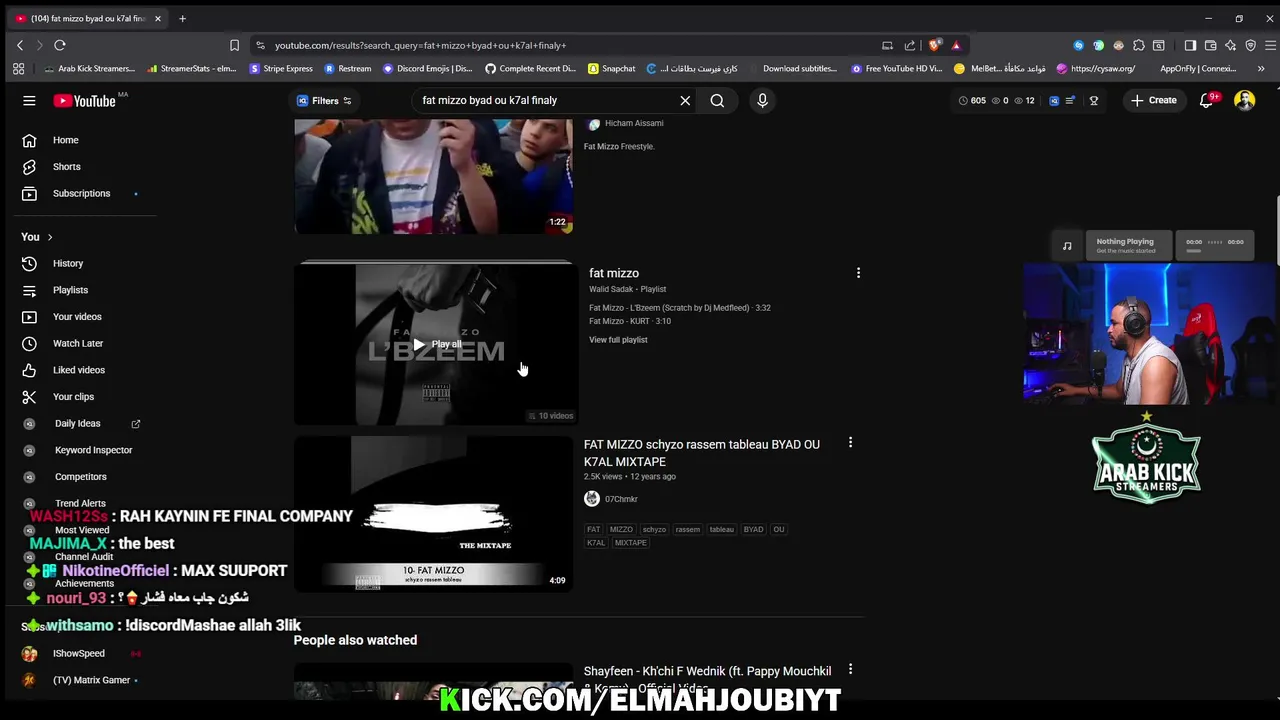1280x720 pixels.
Task: Open the fat mizzo playlist title
Action: tap(614, 273)
